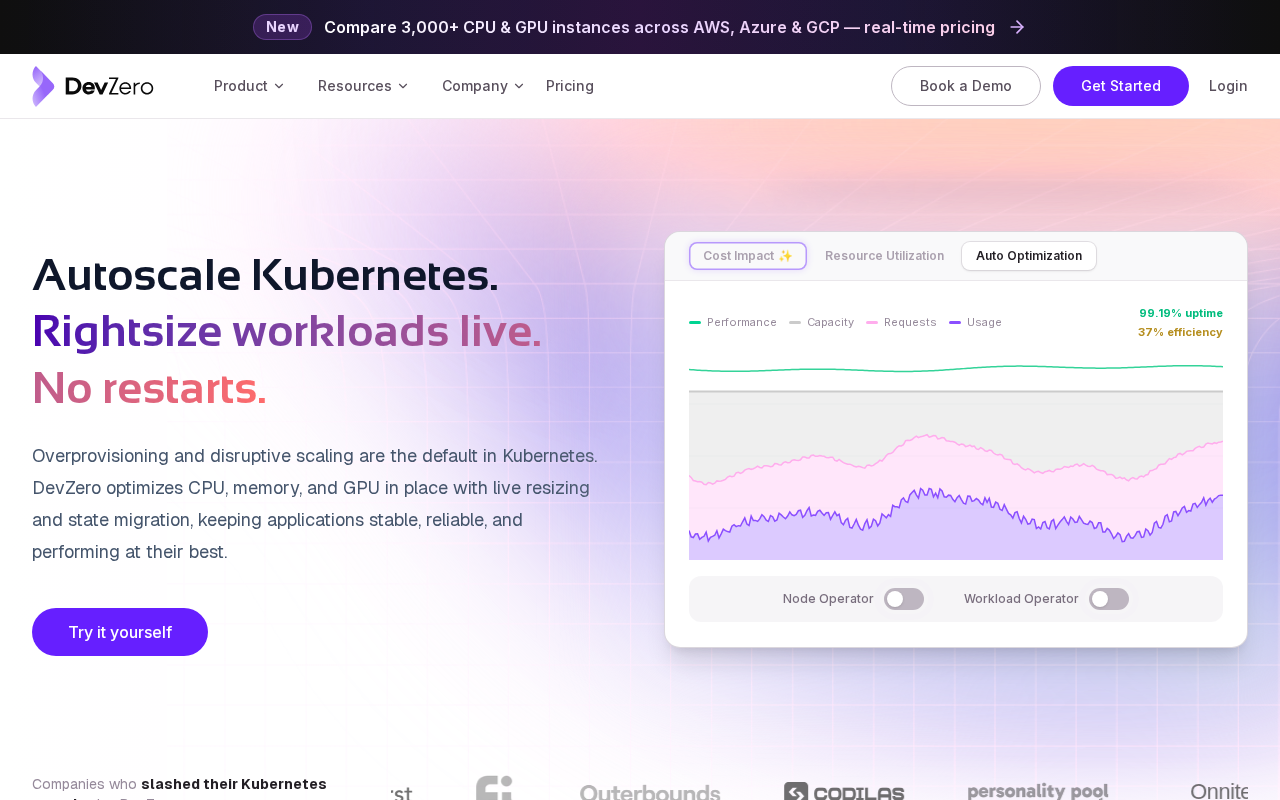The width and height of the screenshot is (1280, 800).
Task: Click the Get Started button
Action: click(1121, 86)
